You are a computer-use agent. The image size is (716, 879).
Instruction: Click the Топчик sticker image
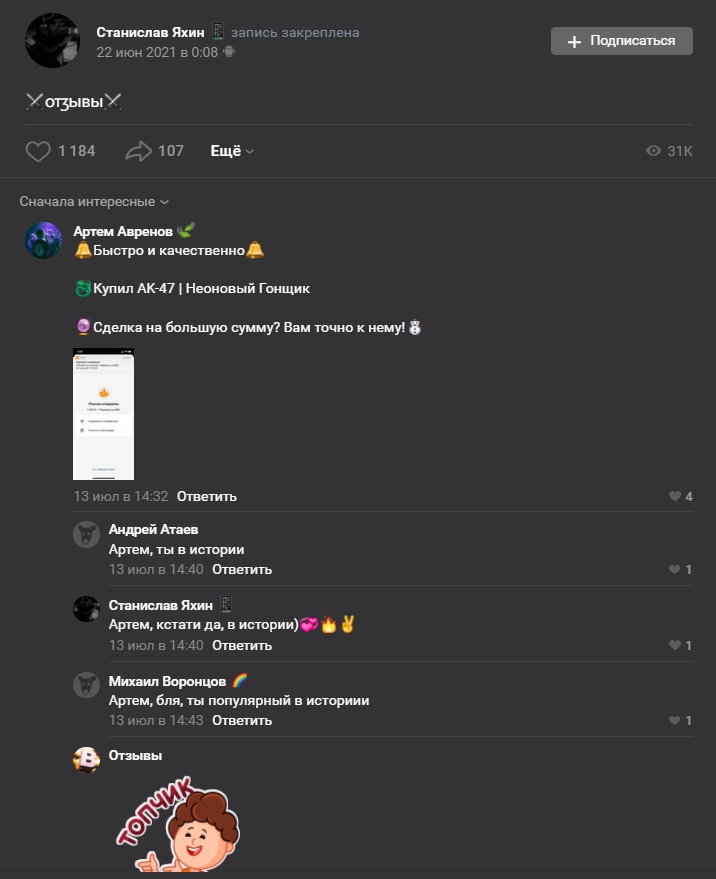pos(177,825)
